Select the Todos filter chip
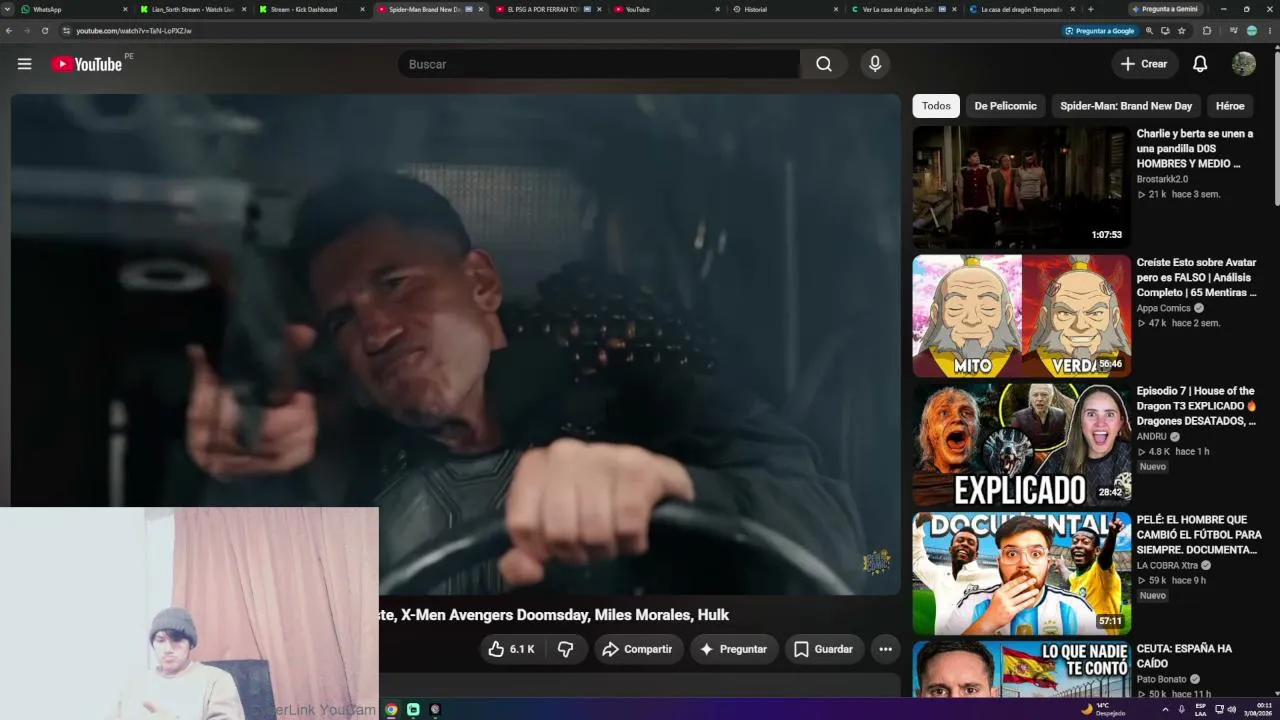The height and width of the screenshot is (720, 1280). pyautogui.click(x=936, y=106)
